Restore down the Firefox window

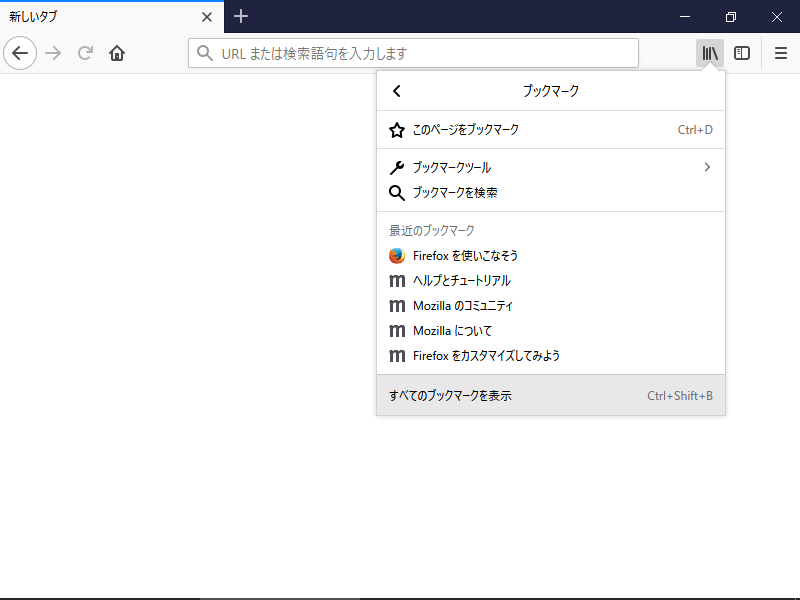coord(731,17)
